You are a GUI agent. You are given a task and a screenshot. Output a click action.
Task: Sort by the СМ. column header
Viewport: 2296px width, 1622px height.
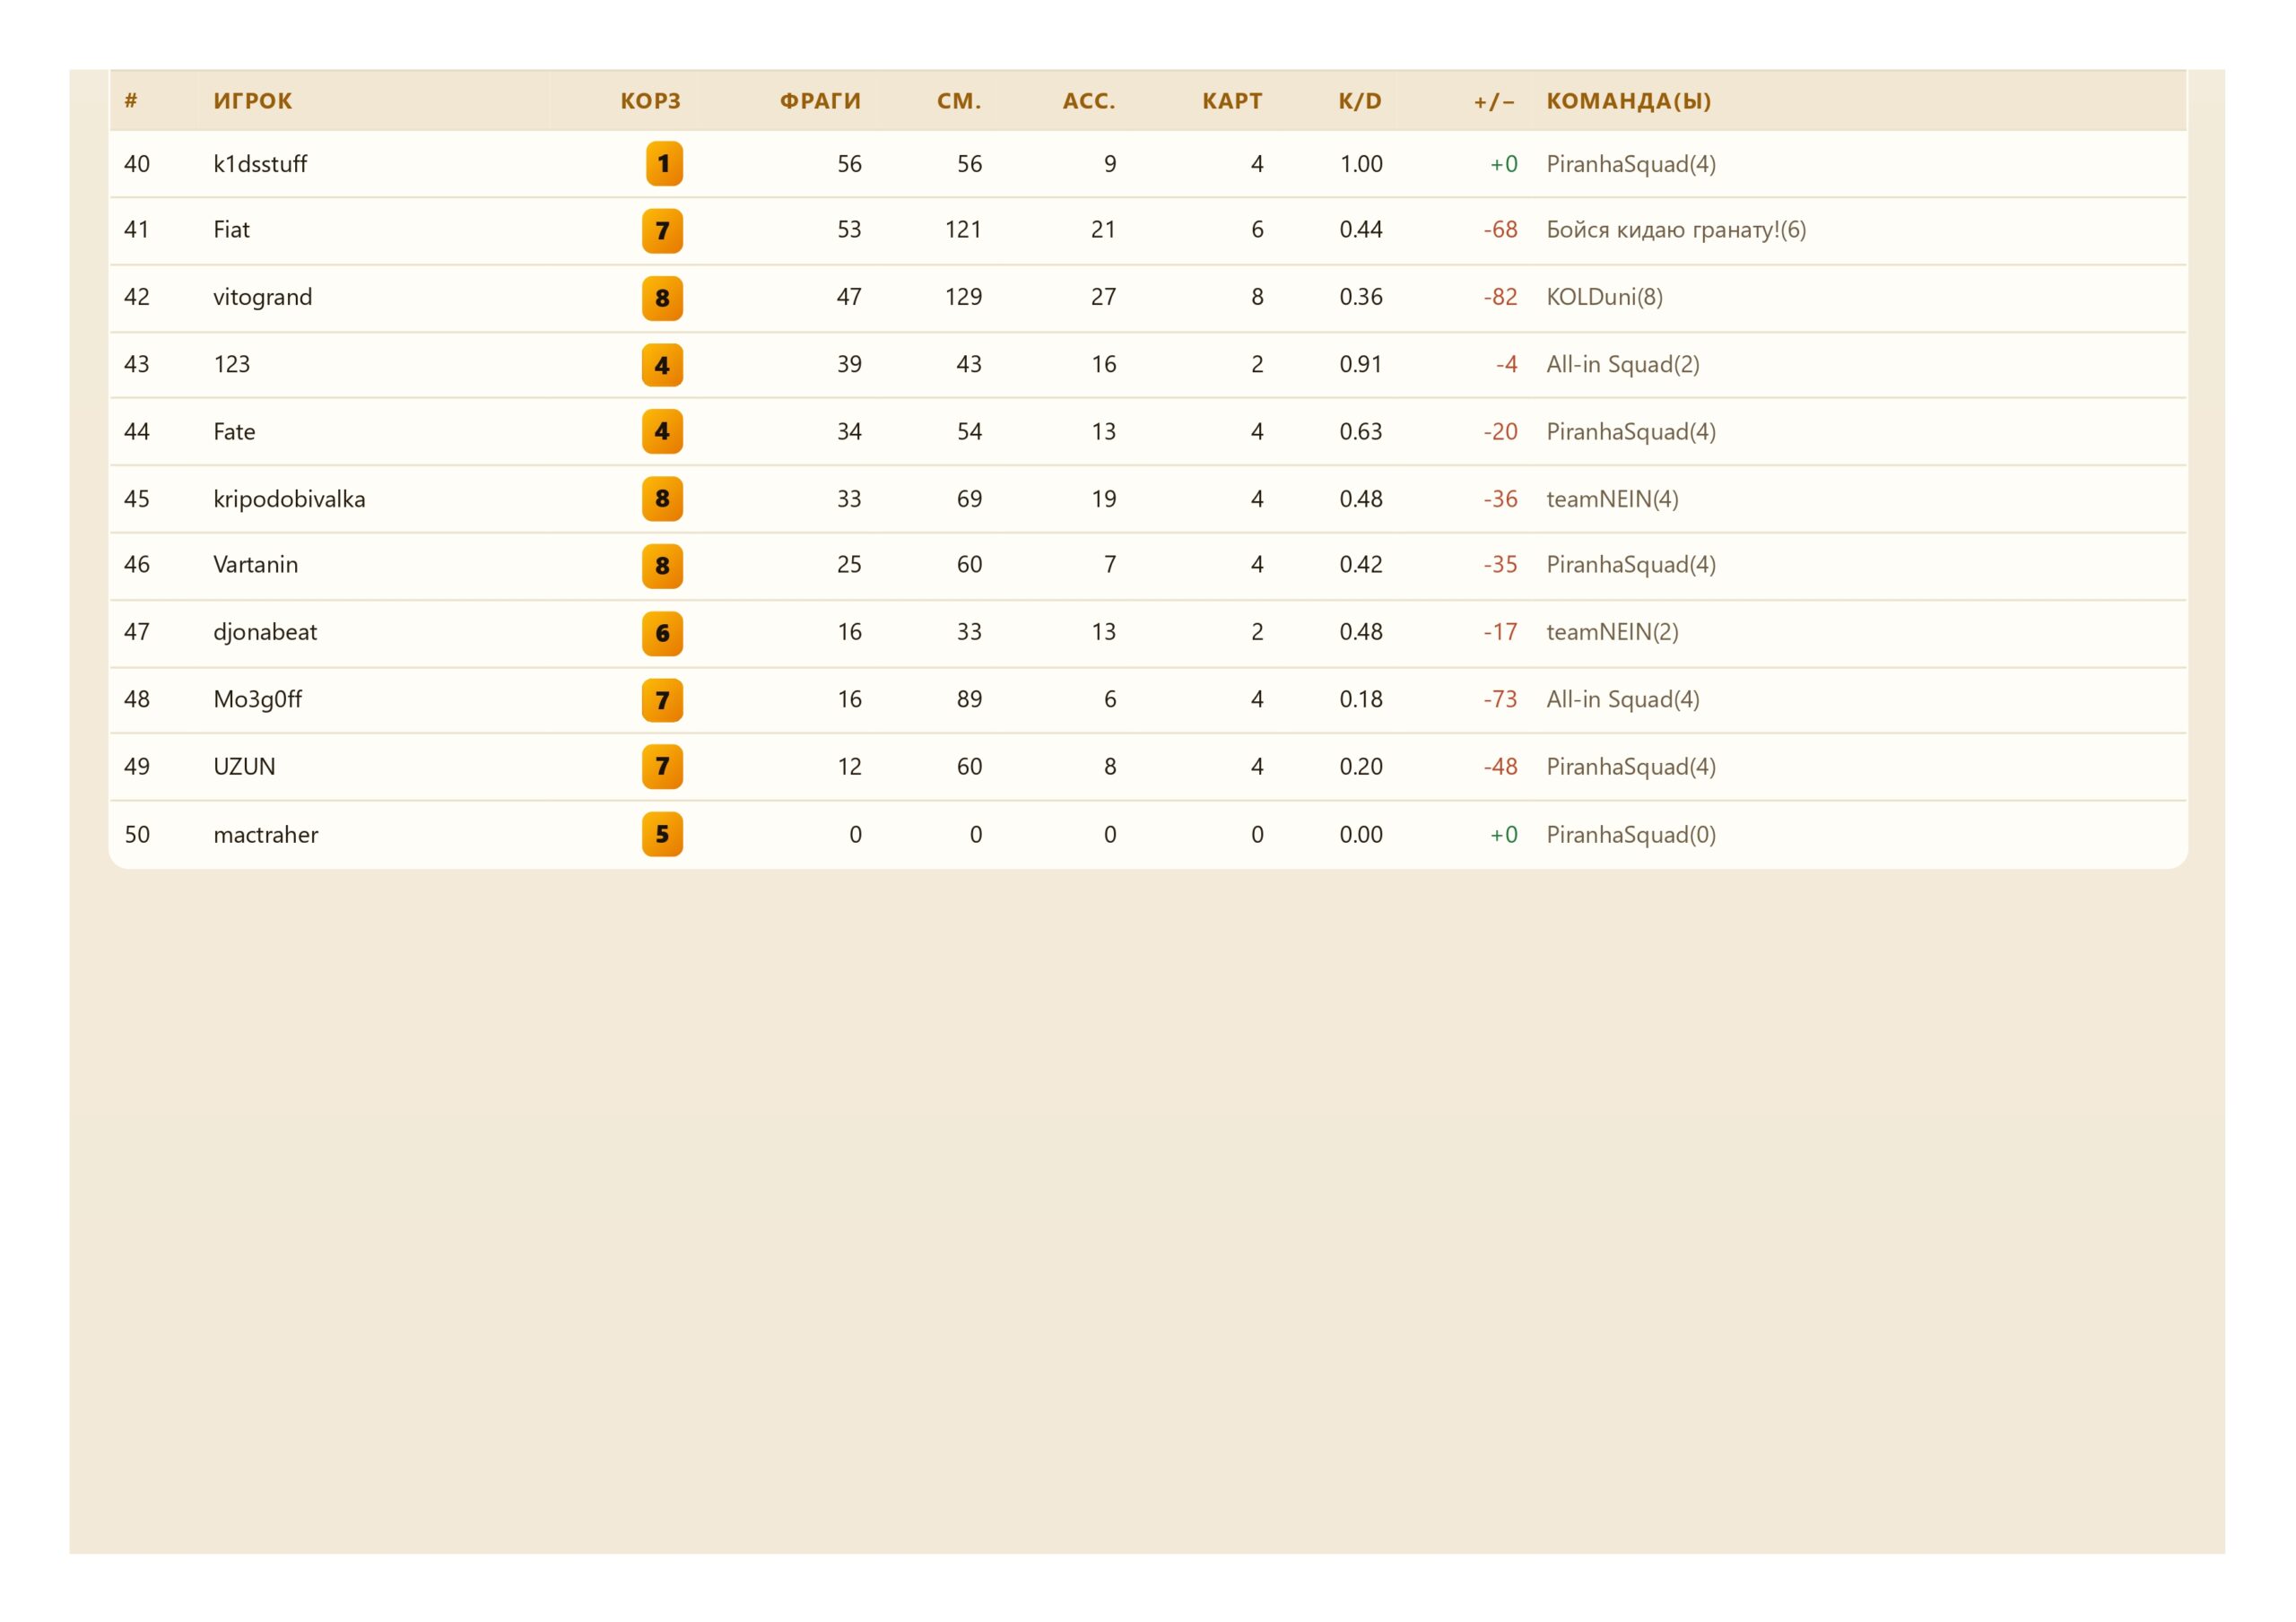tap(959, 101)
